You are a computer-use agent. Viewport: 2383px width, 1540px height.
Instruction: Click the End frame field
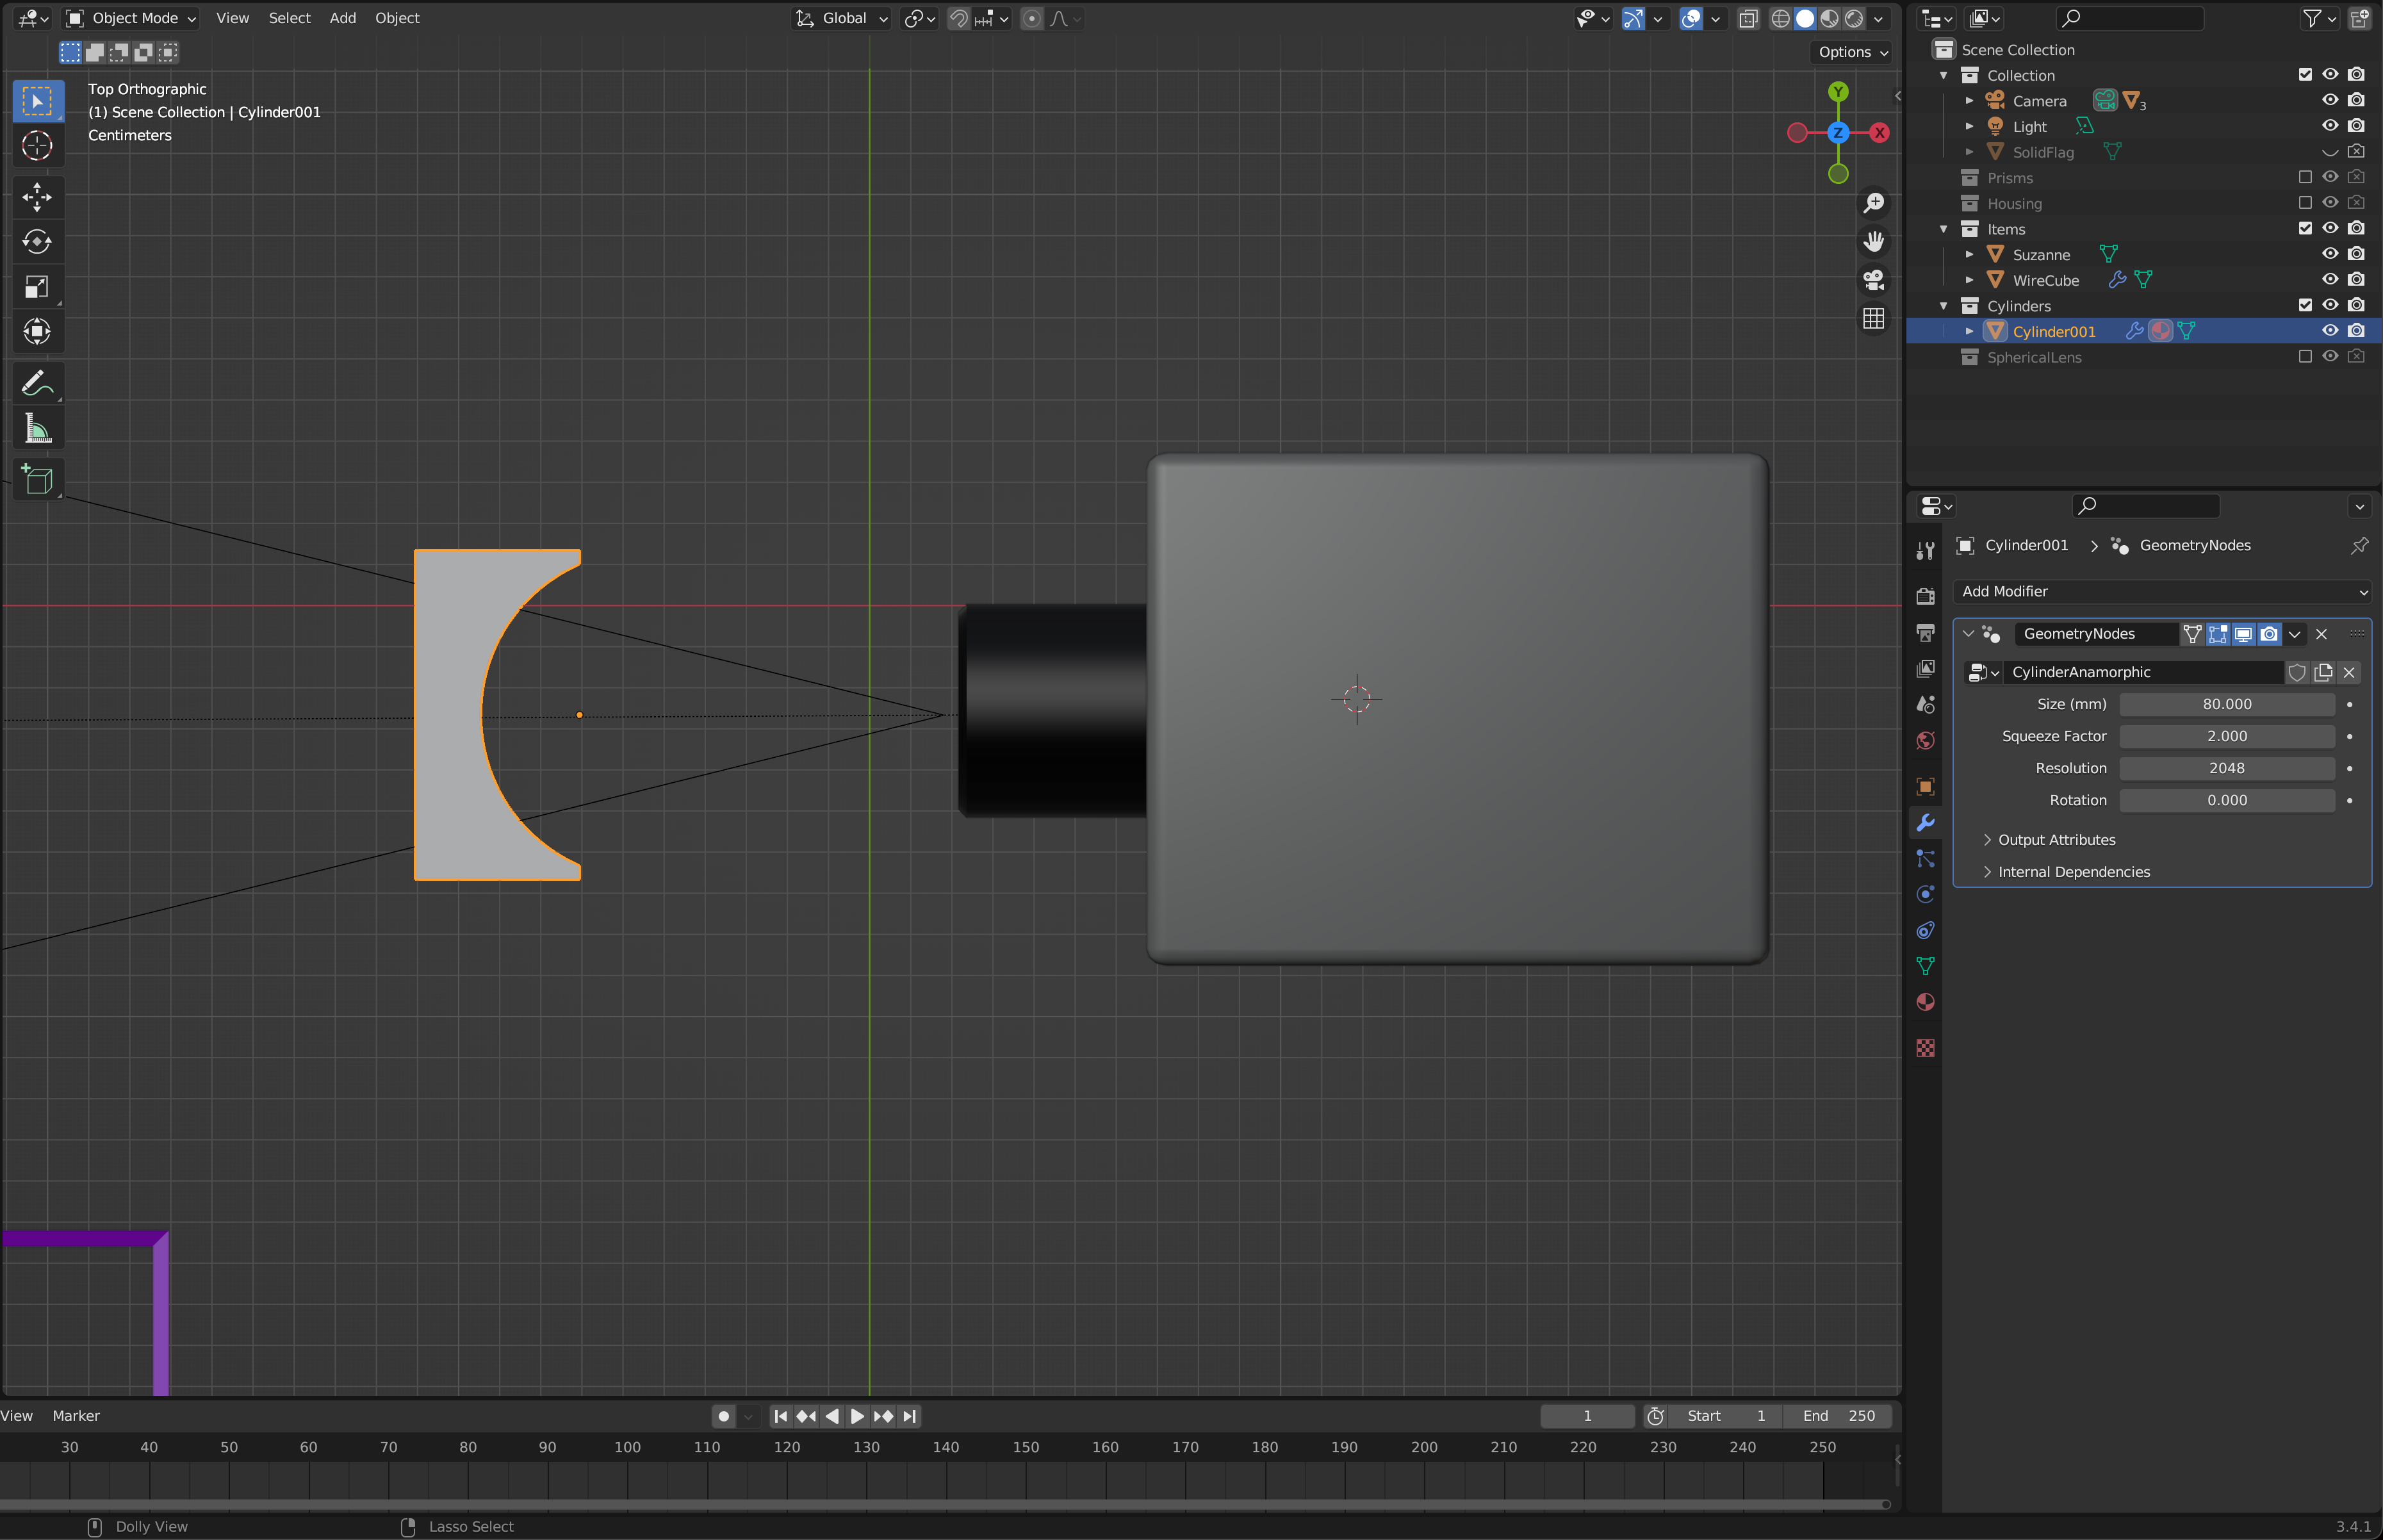pos(1838,1416)
